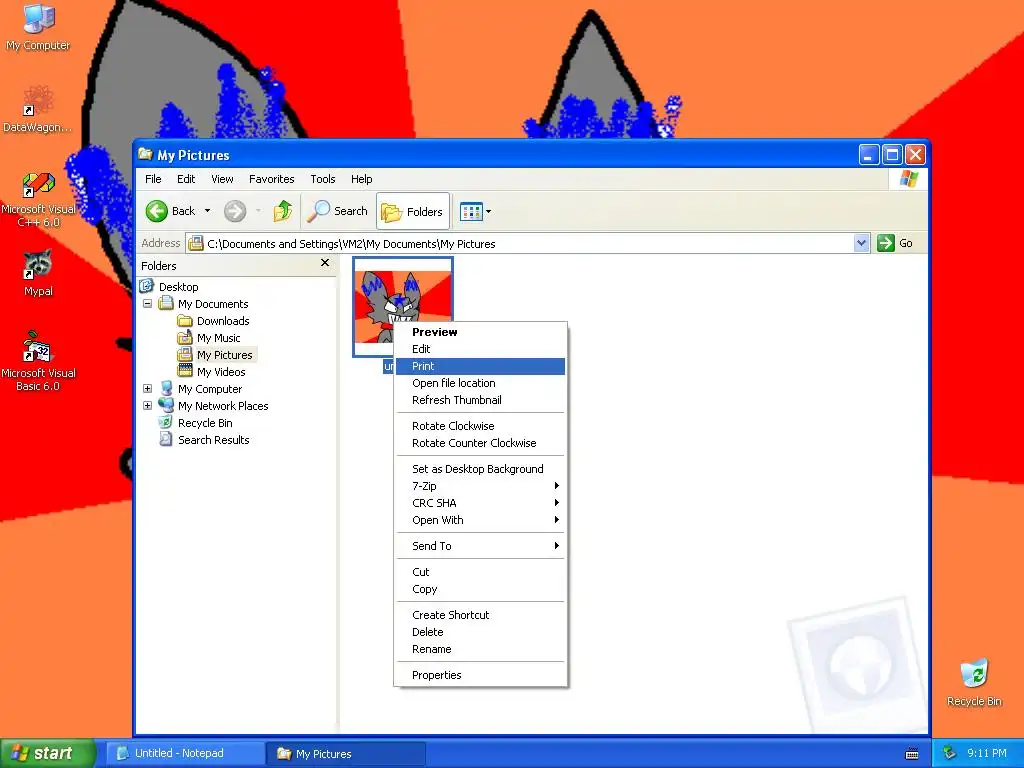The height and width of the screenshot is (768, 1024).
Task: Click My Pictures taskbar button
Action: coord(346,754)
